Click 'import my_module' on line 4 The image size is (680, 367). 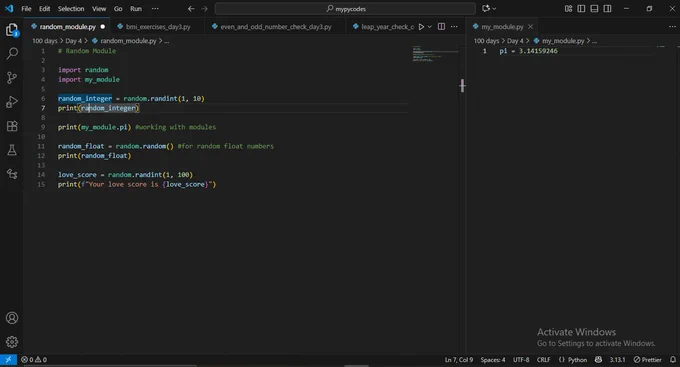89,79
